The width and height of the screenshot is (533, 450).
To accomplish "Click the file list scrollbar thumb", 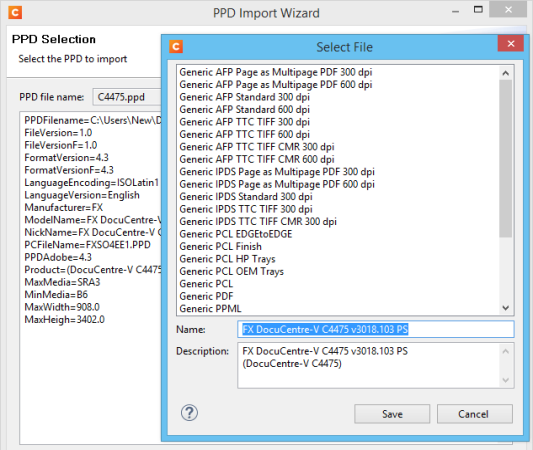I will [x=505, y=158].
